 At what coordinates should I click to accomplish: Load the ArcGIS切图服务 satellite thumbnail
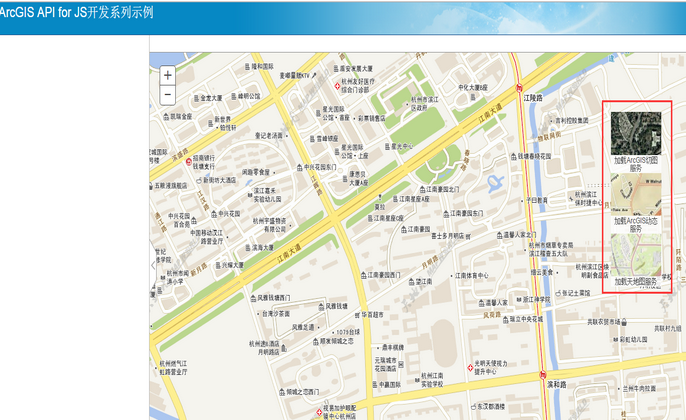click(636, 133)
